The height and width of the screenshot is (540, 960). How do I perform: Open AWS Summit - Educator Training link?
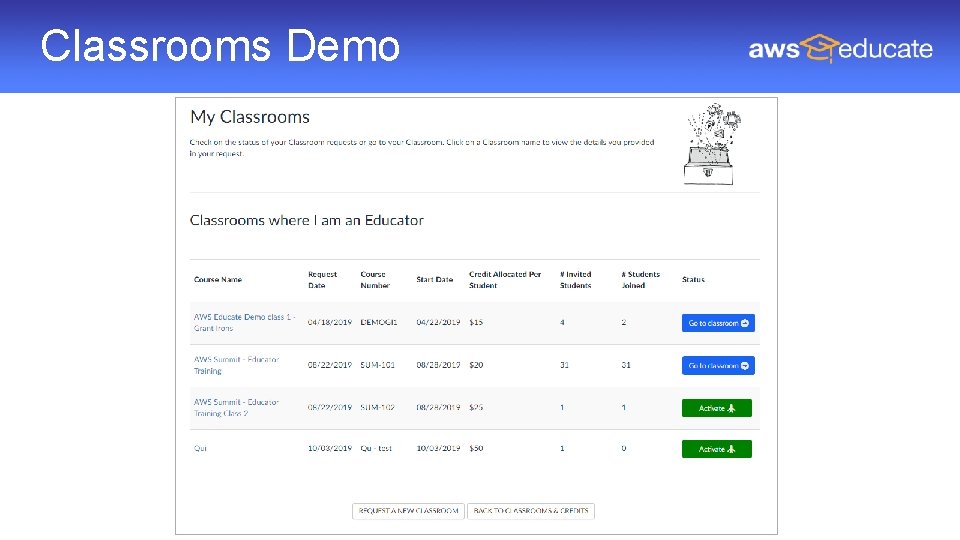click(x=236, y=365)
